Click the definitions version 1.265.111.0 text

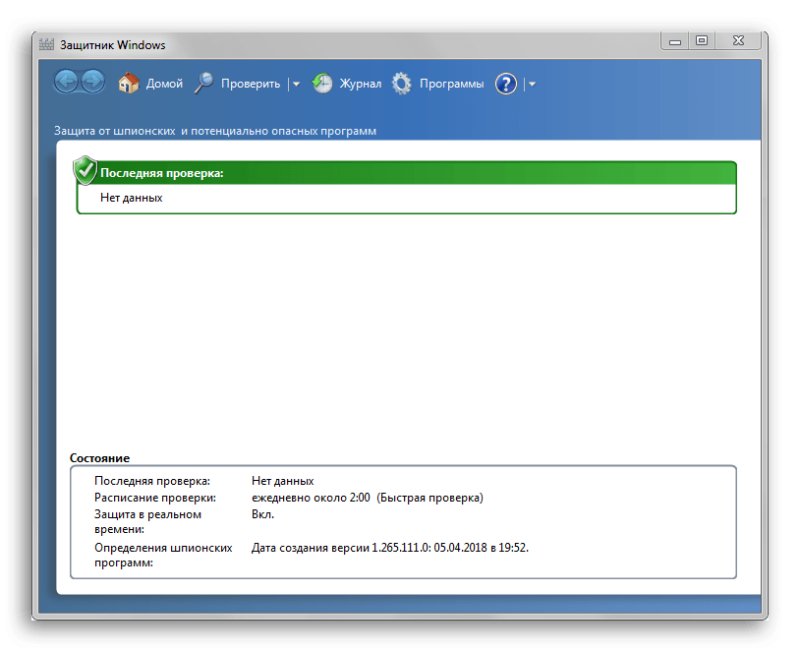pos(390,548)
